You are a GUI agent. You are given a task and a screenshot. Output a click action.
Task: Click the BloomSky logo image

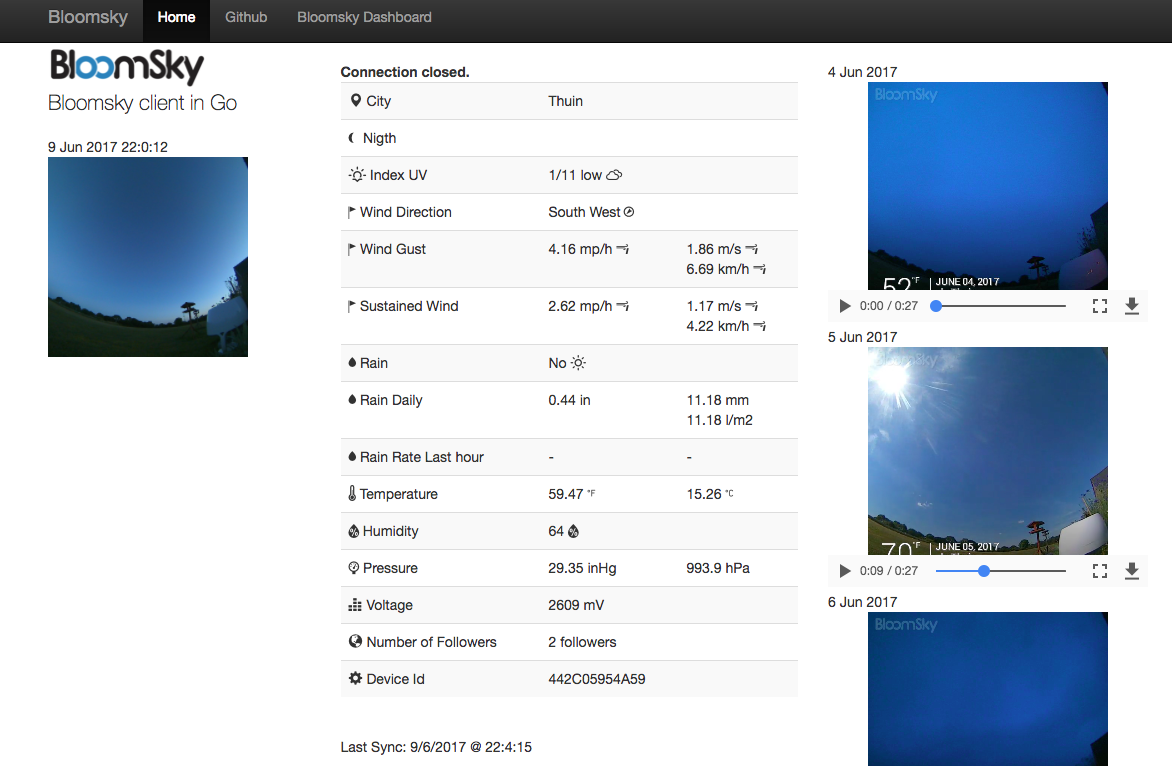[x=126, y=67]
